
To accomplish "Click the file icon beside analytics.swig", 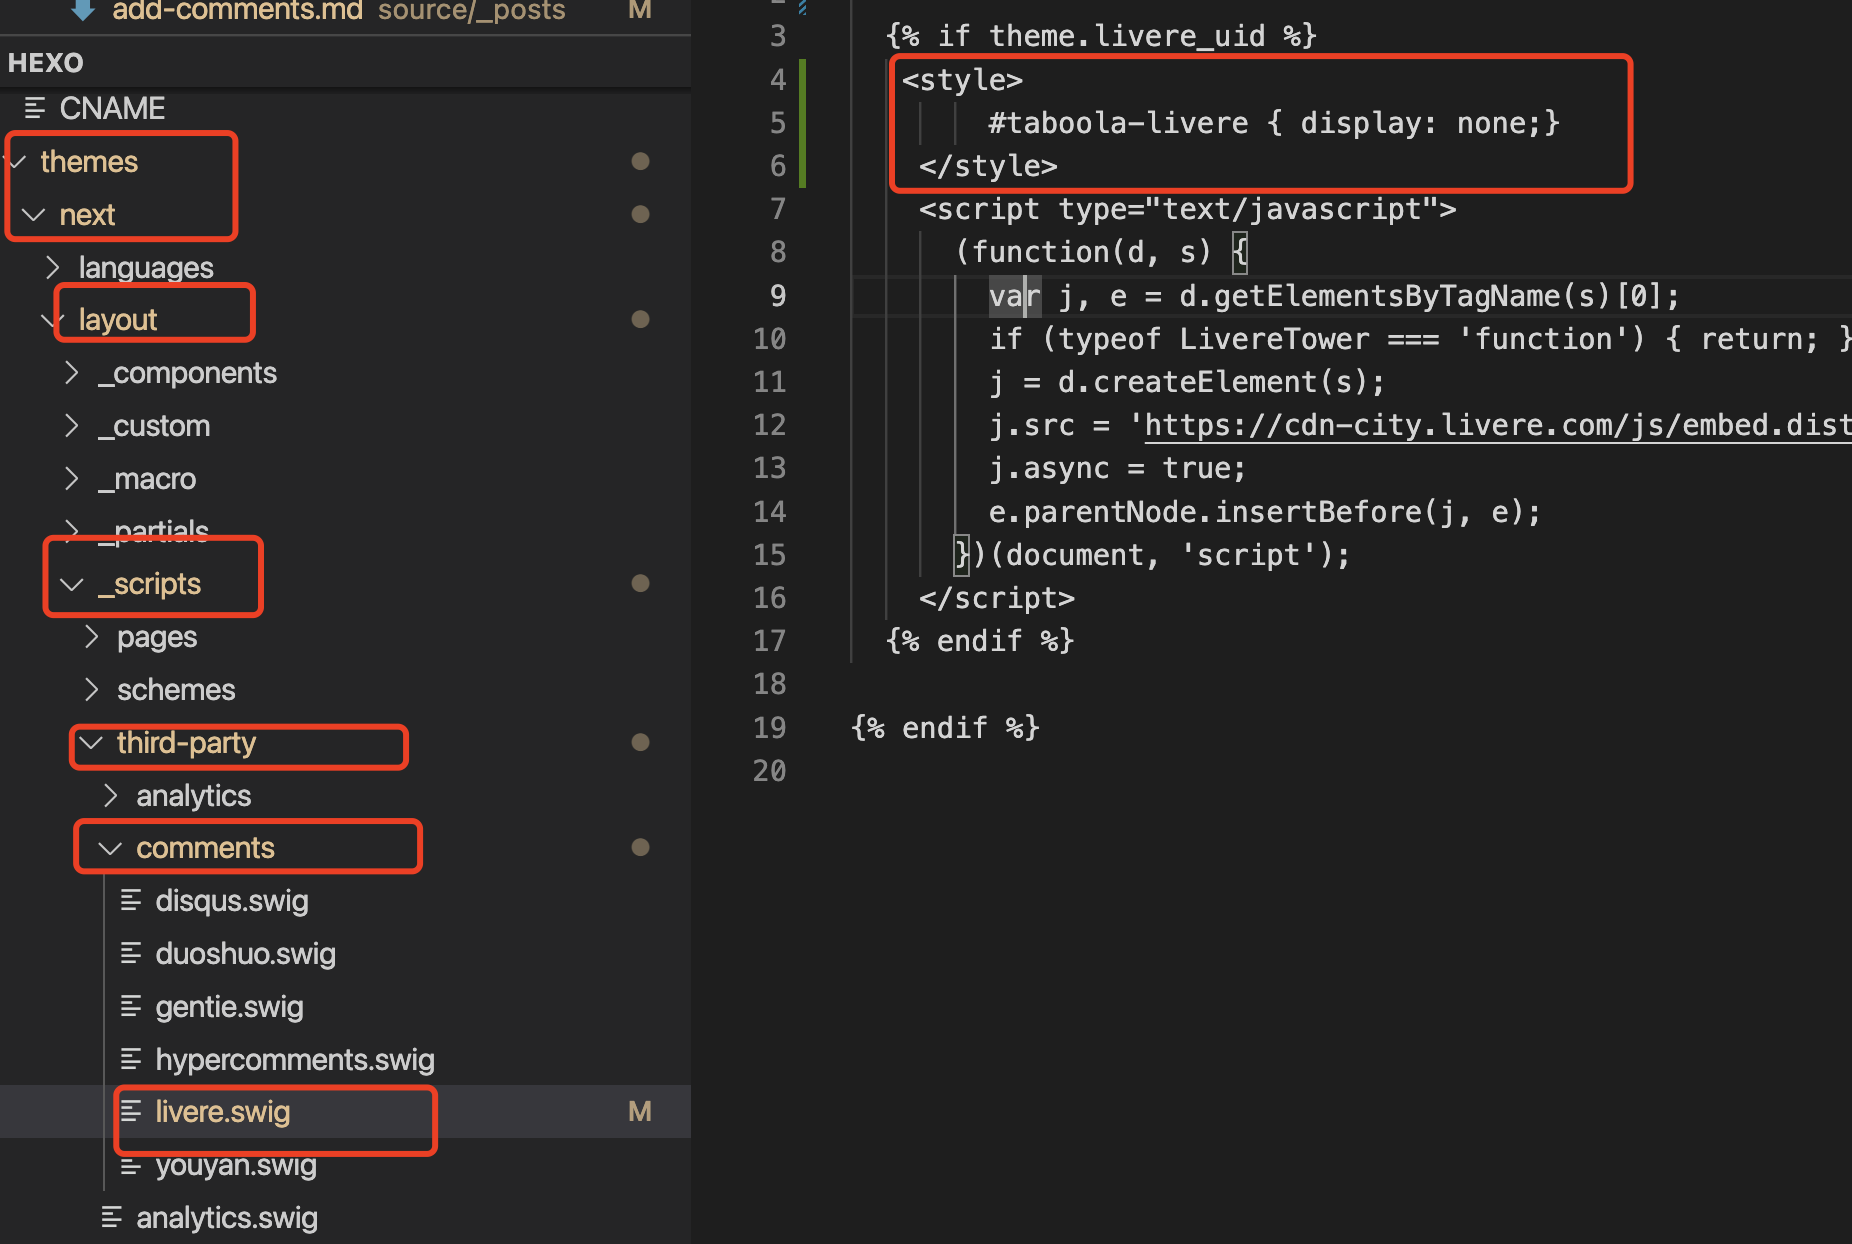I will [112, 1217].
